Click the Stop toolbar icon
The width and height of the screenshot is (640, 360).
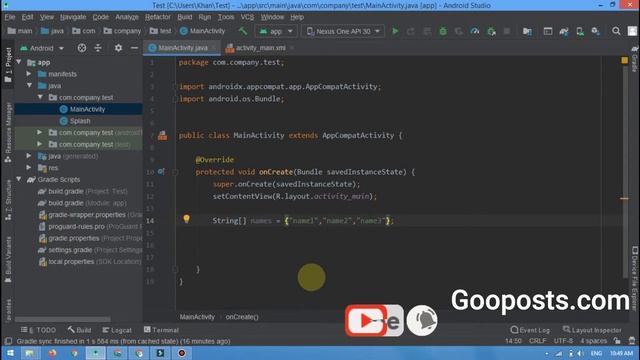click(507, 31)
